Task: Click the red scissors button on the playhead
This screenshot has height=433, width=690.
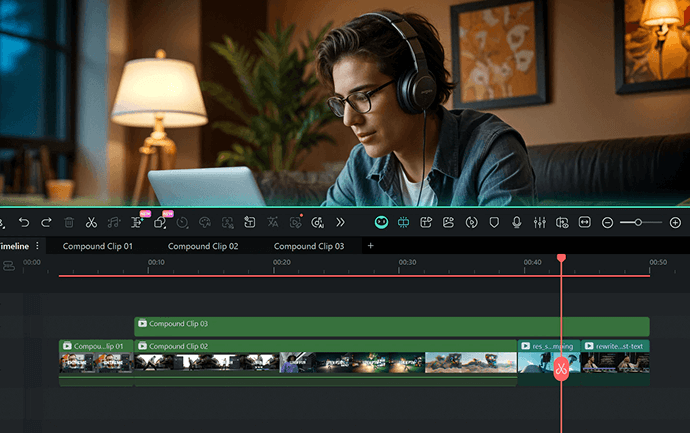Action: (561, 369)
